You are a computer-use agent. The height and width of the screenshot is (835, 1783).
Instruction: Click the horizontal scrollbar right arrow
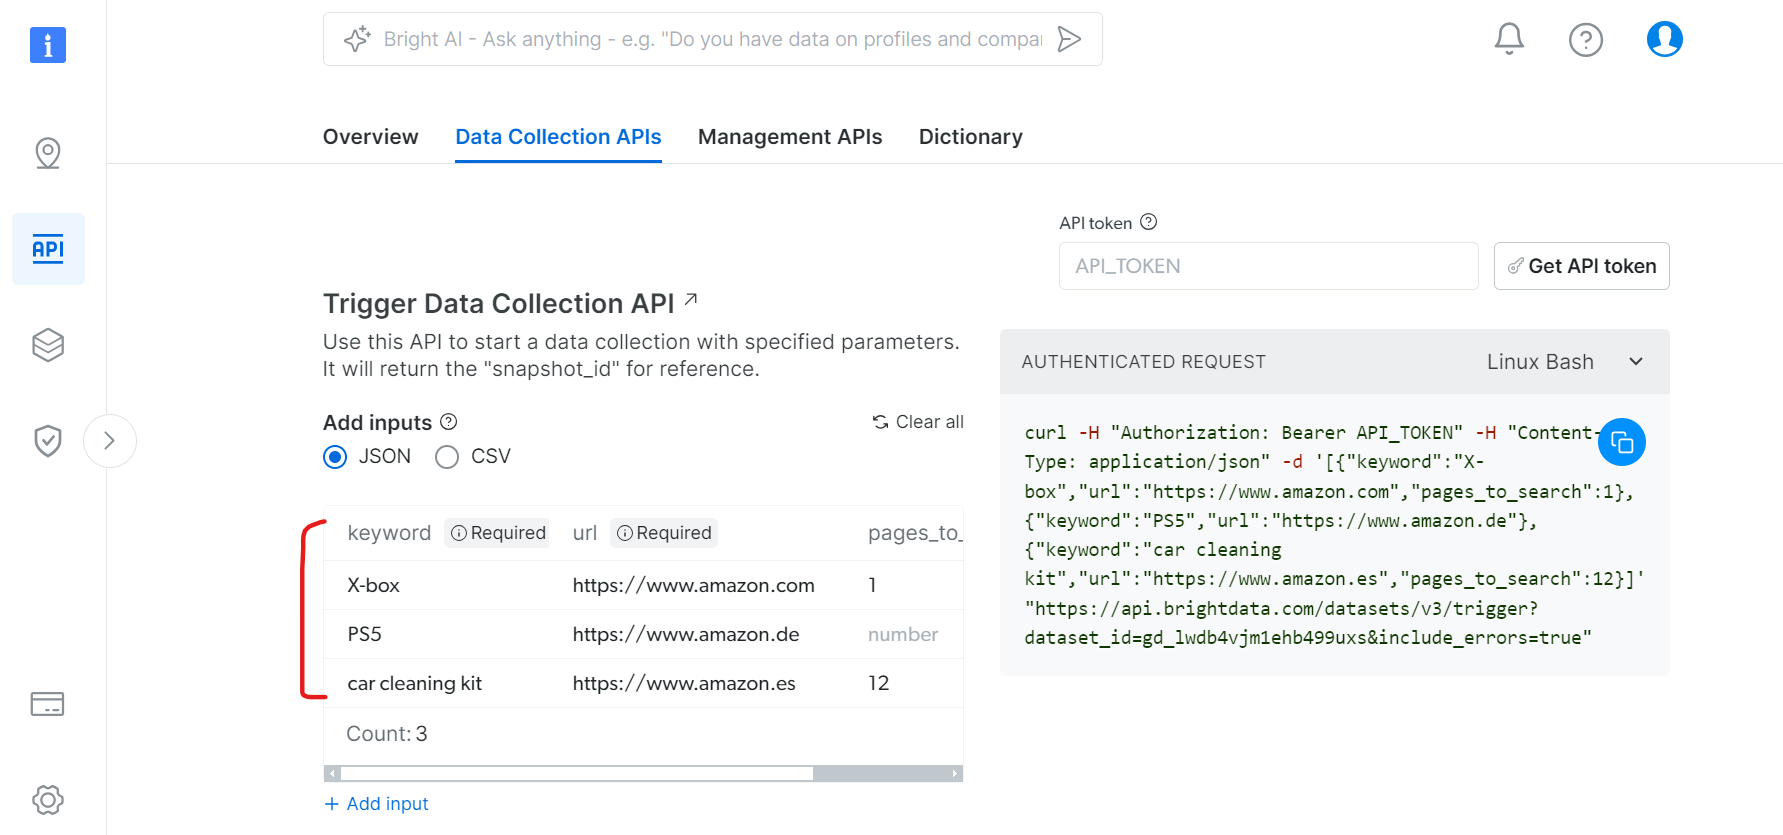click(x=955, y=774)
